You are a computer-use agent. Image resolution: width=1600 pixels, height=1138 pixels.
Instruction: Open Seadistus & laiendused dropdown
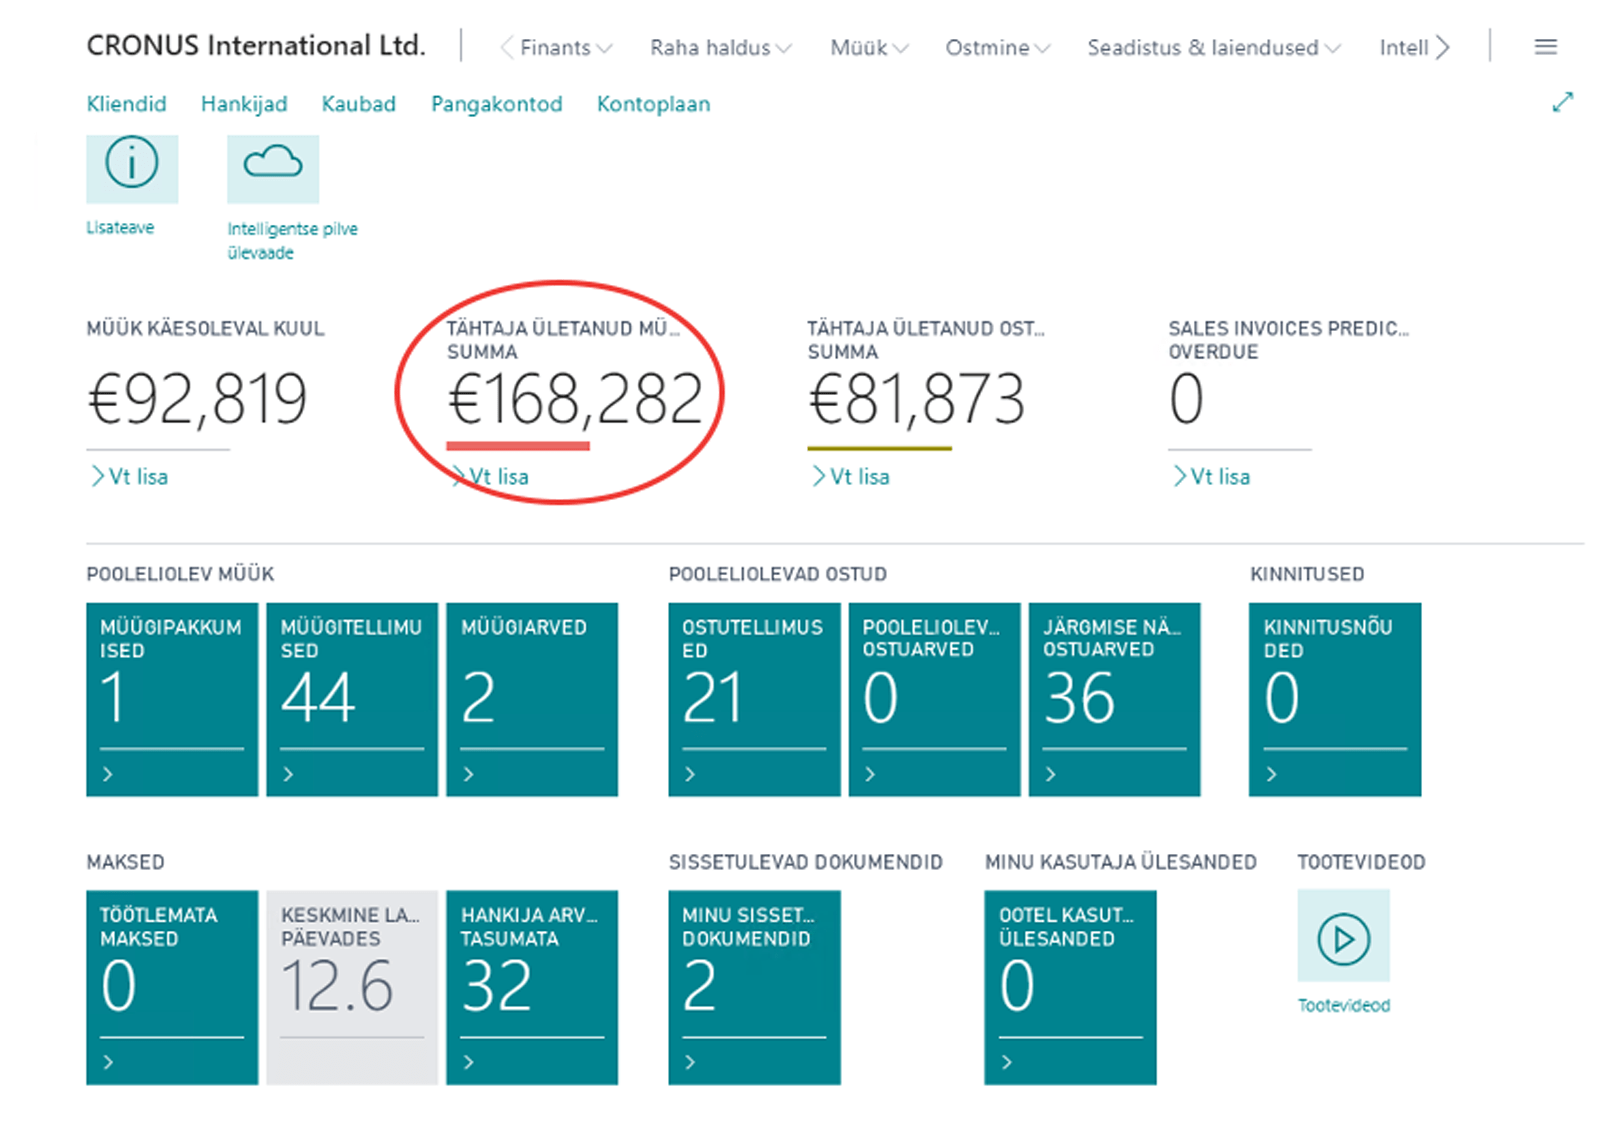[1213, 48]
